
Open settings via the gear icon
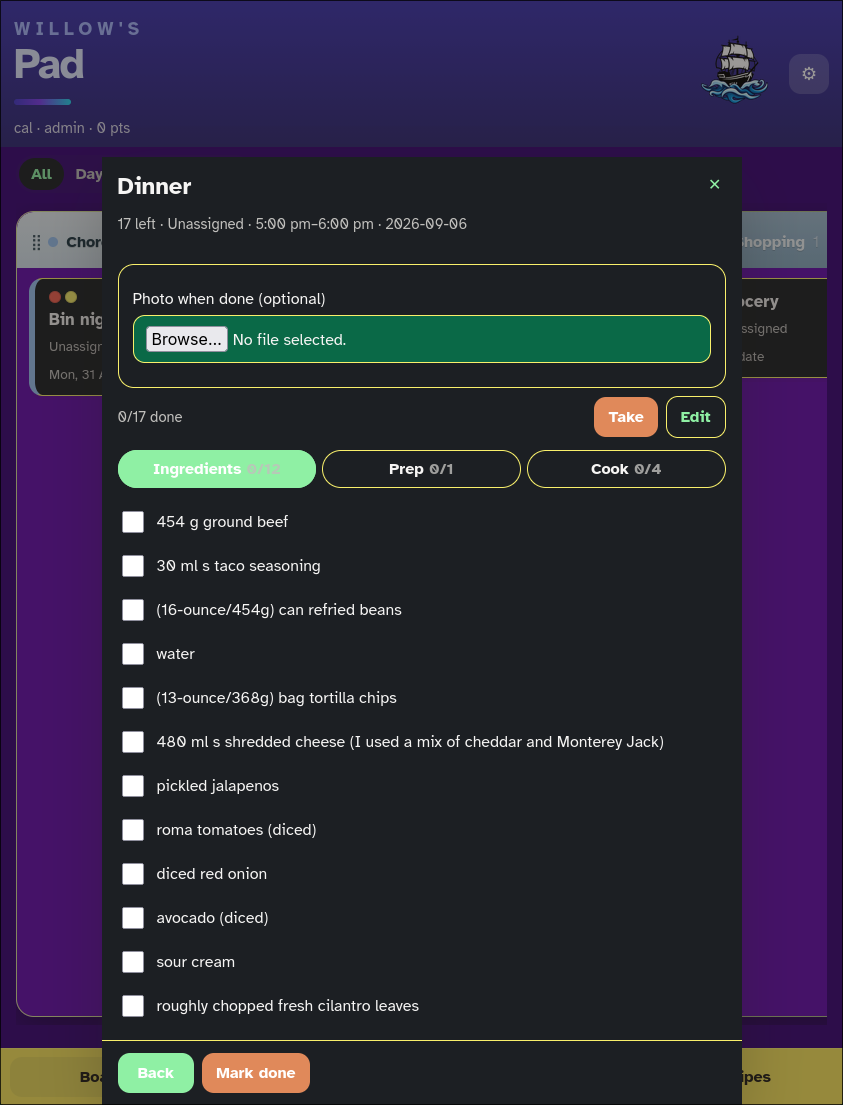[x=808, y=73]
